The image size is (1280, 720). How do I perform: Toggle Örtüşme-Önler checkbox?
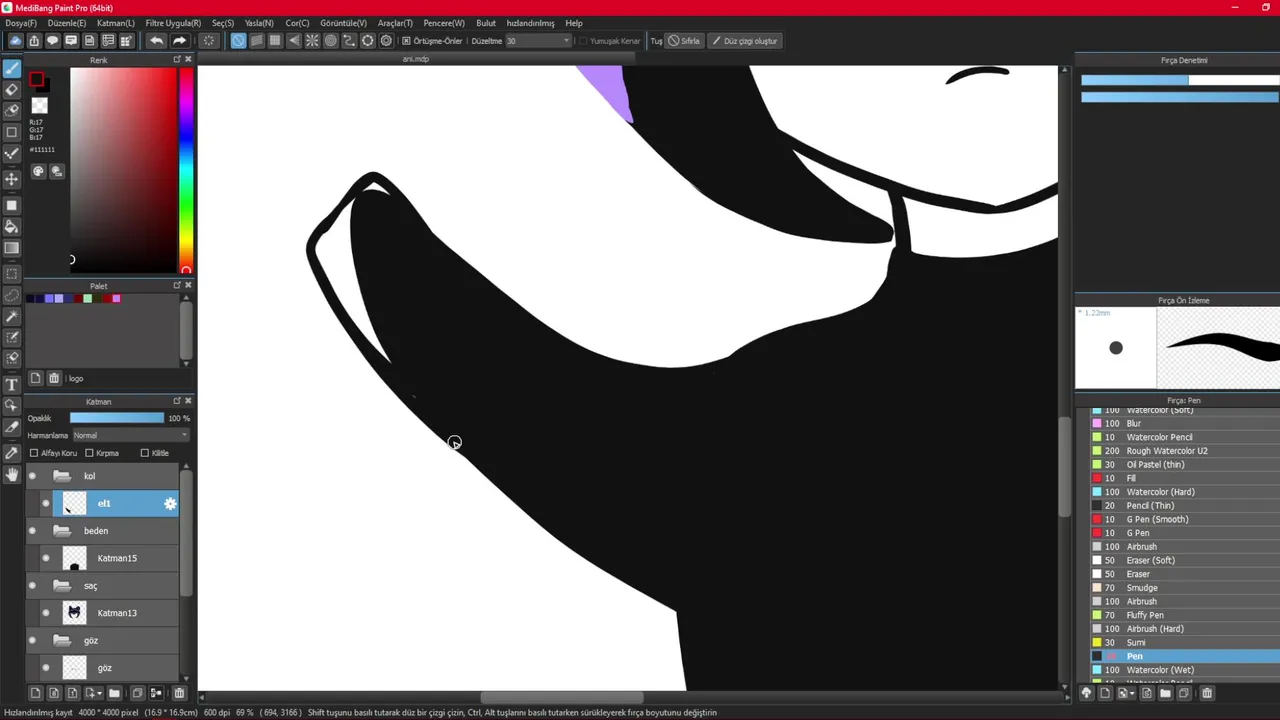(406, 41)
